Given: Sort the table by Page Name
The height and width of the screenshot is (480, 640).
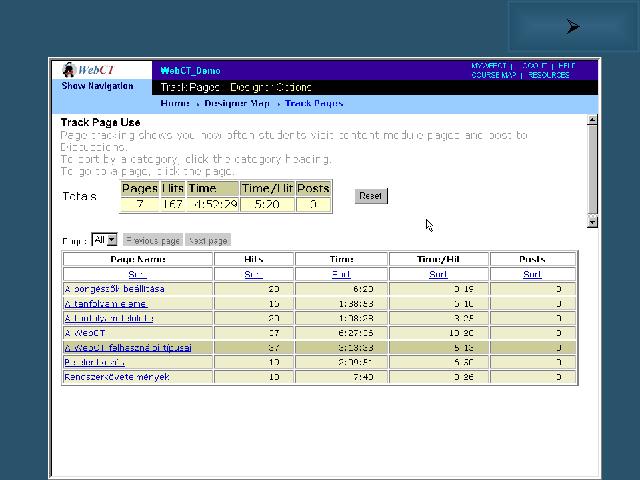Looking at the screenshot, I should [137, 274].
